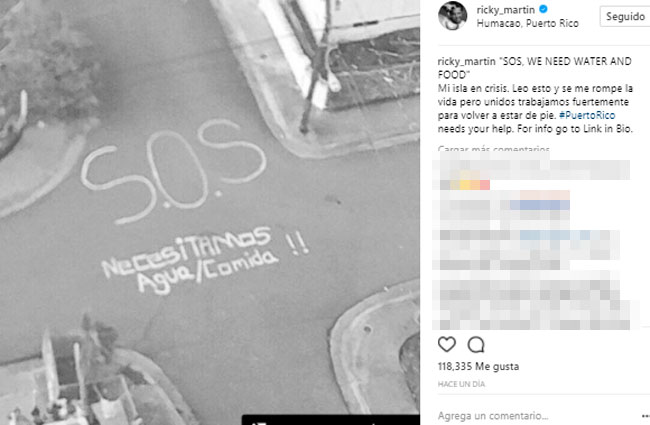Open comments via the speech bubble icon
The height and width of the screenshot is (425, 650).
pos(476,344)
